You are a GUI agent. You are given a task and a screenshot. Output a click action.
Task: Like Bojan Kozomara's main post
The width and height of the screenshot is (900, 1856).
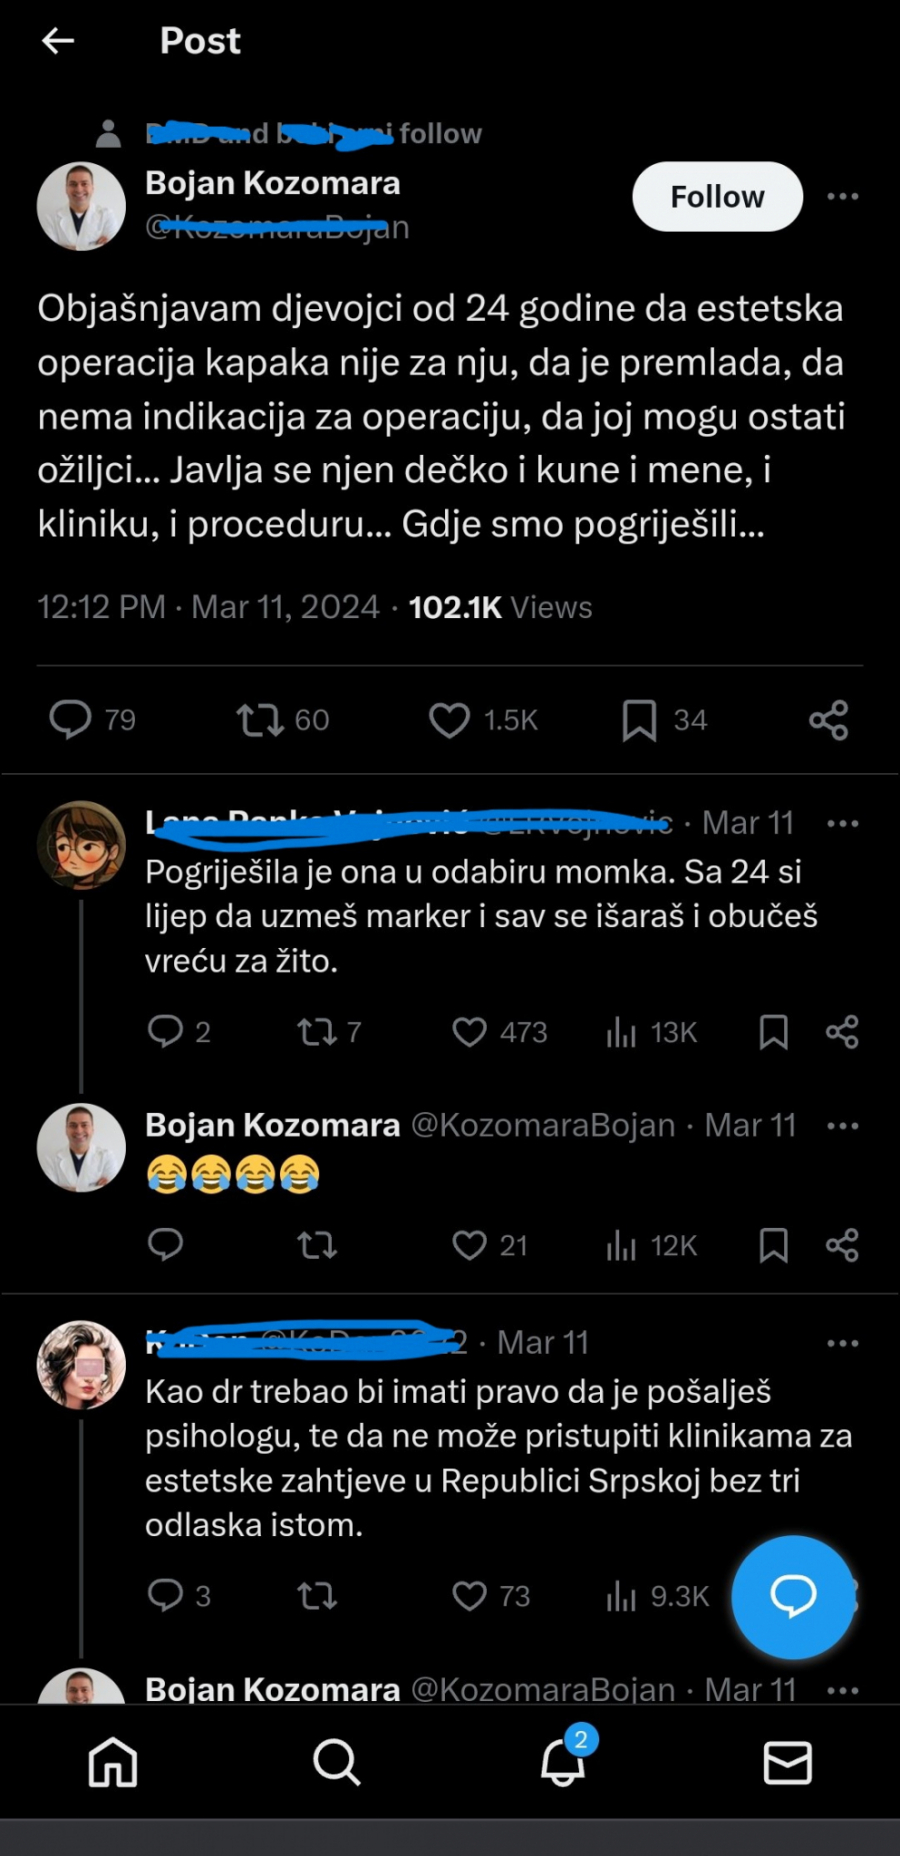point(450,719)
